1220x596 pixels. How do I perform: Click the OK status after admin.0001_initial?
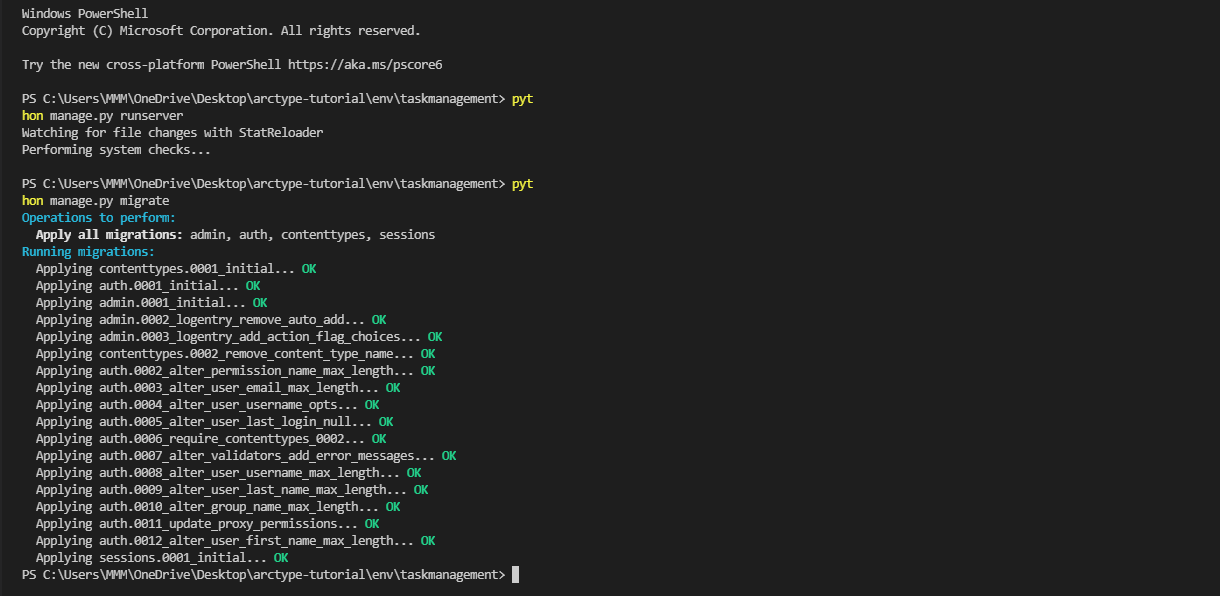pyautogui.click(x=260, y=302)
